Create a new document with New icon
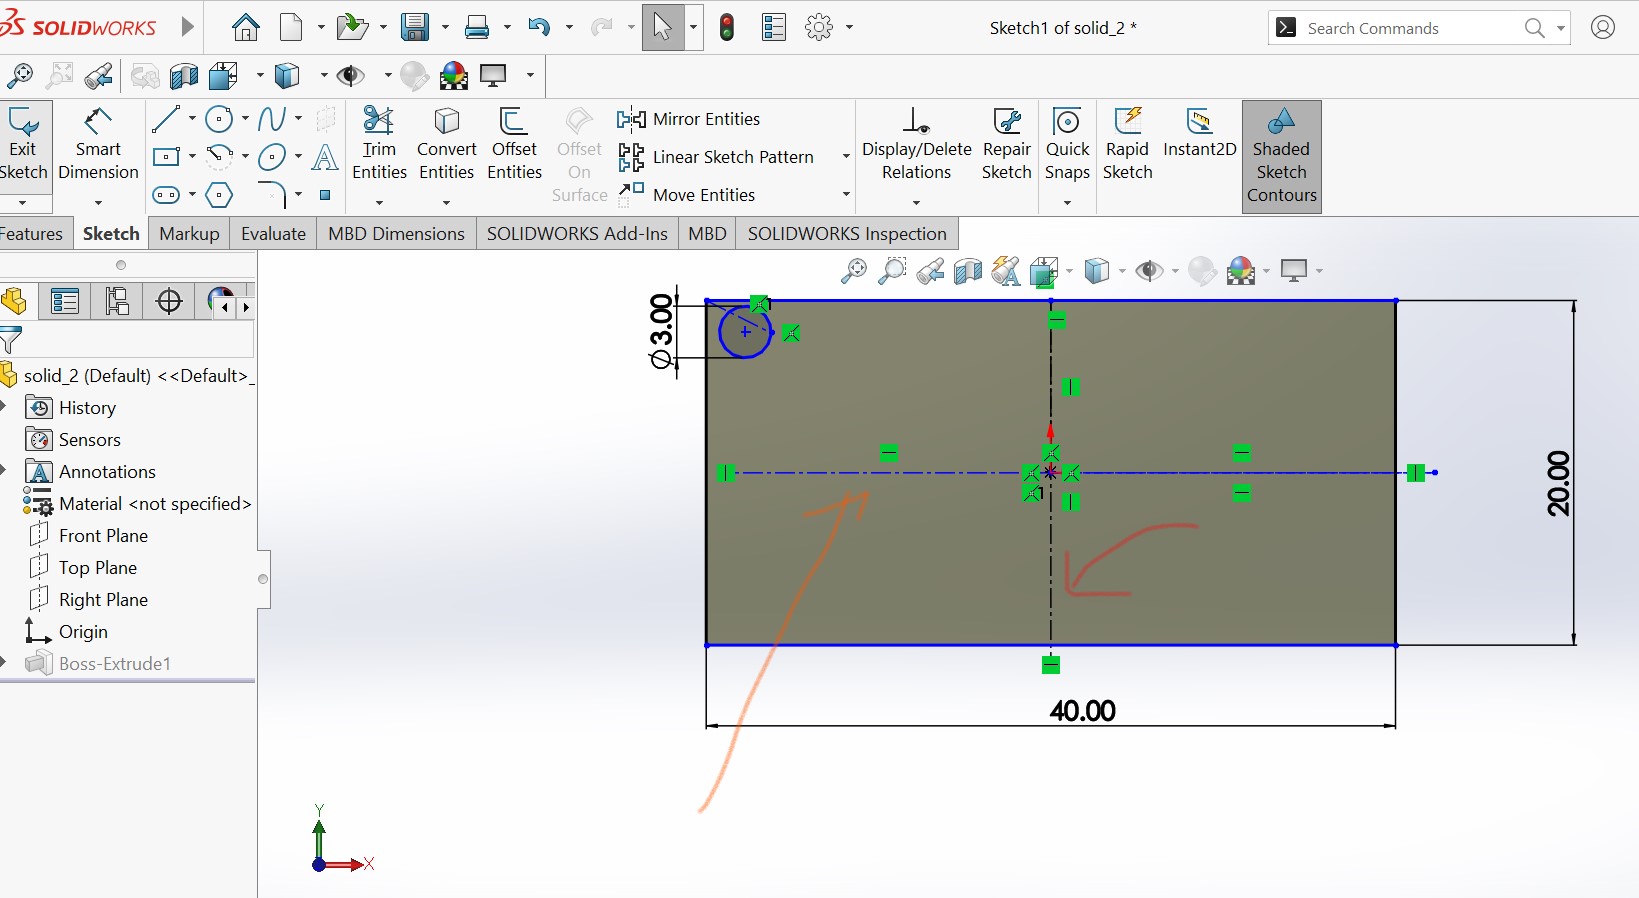Screen dimensions: 1639x898 pyautogui.click(x=291, y=28)
